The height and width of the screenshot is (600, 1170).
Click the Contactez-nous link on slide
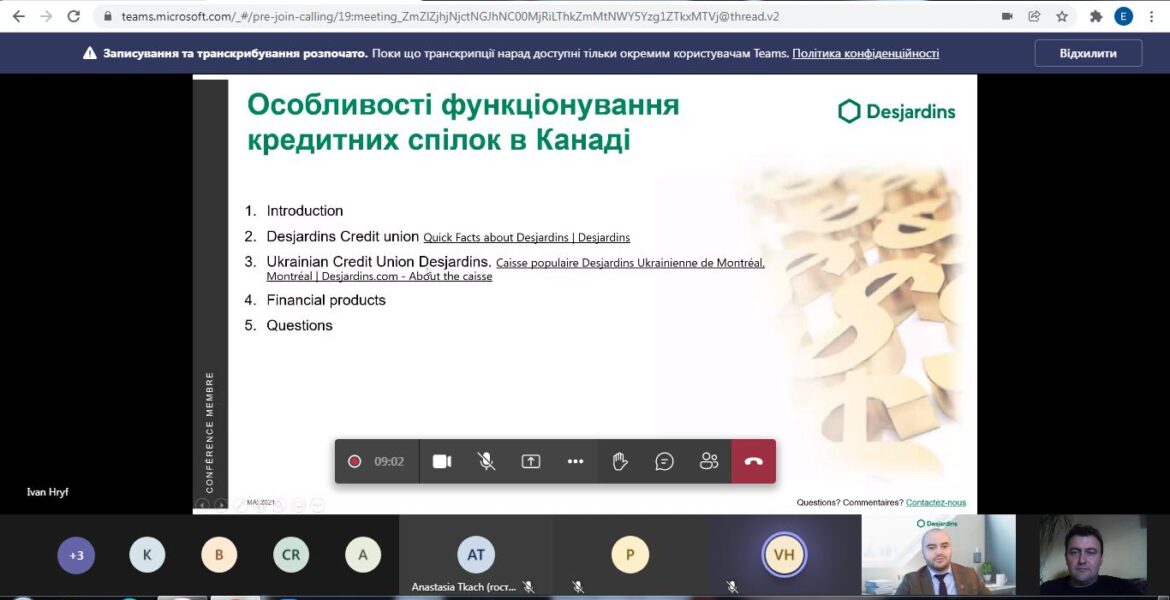point(936,502)
